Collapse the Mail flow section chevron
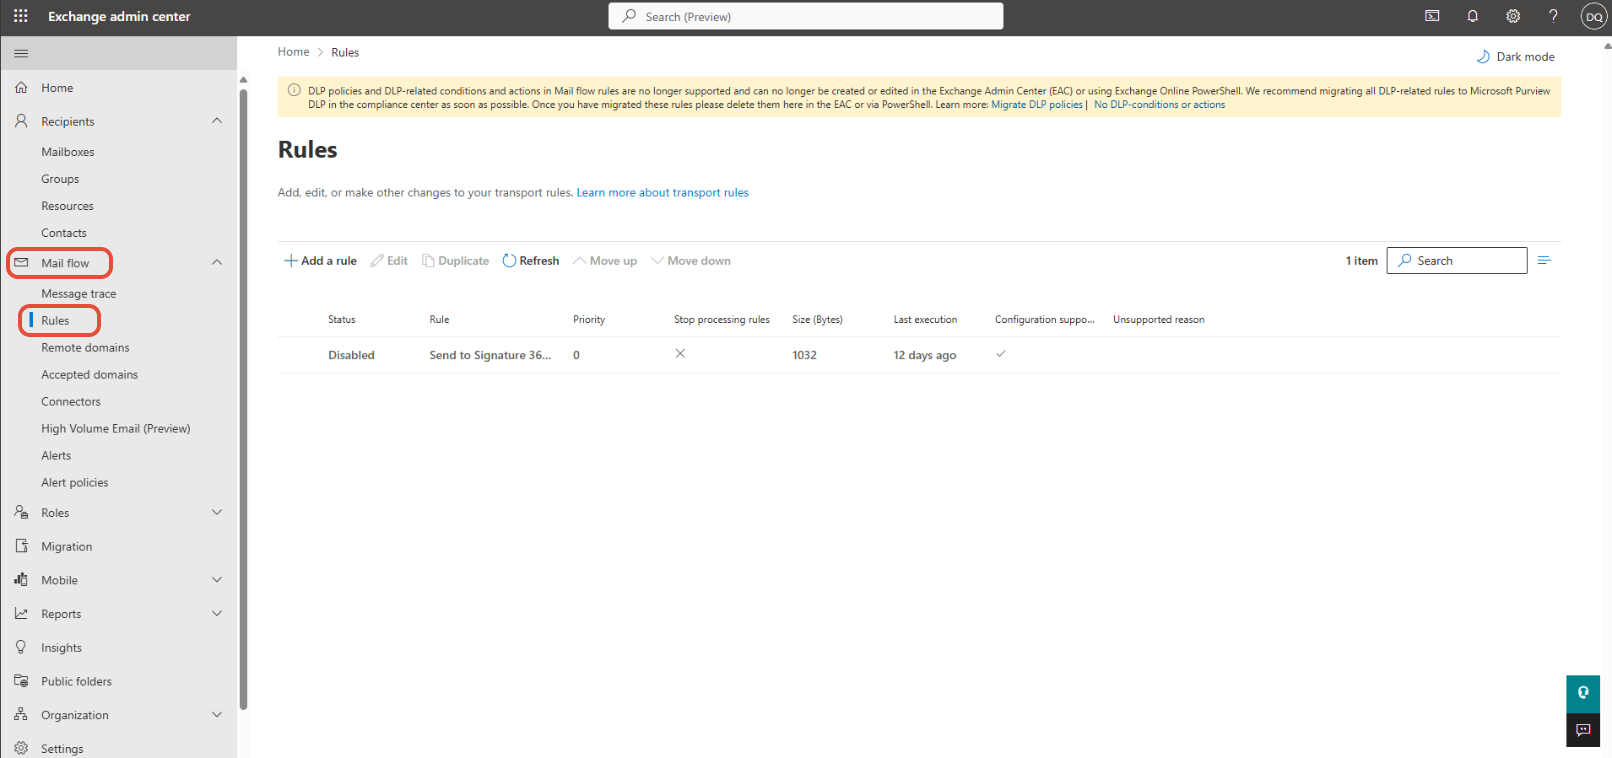 tap(217, 262)
